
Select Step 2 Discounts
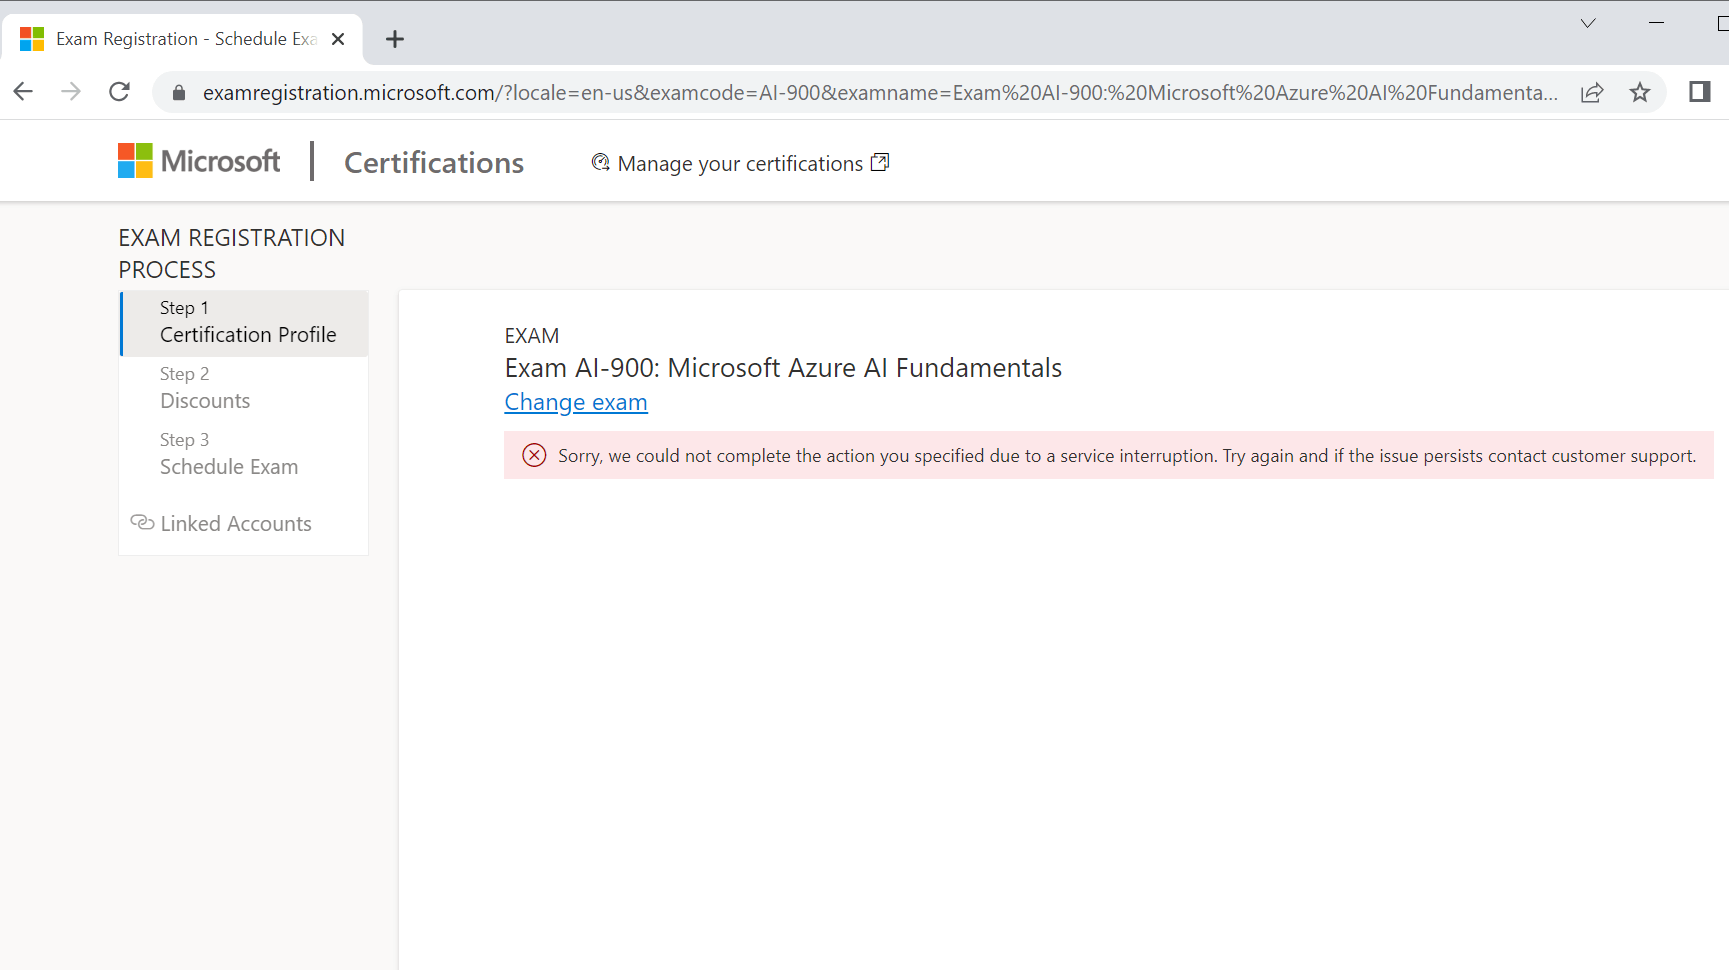[x=244, y=389]
